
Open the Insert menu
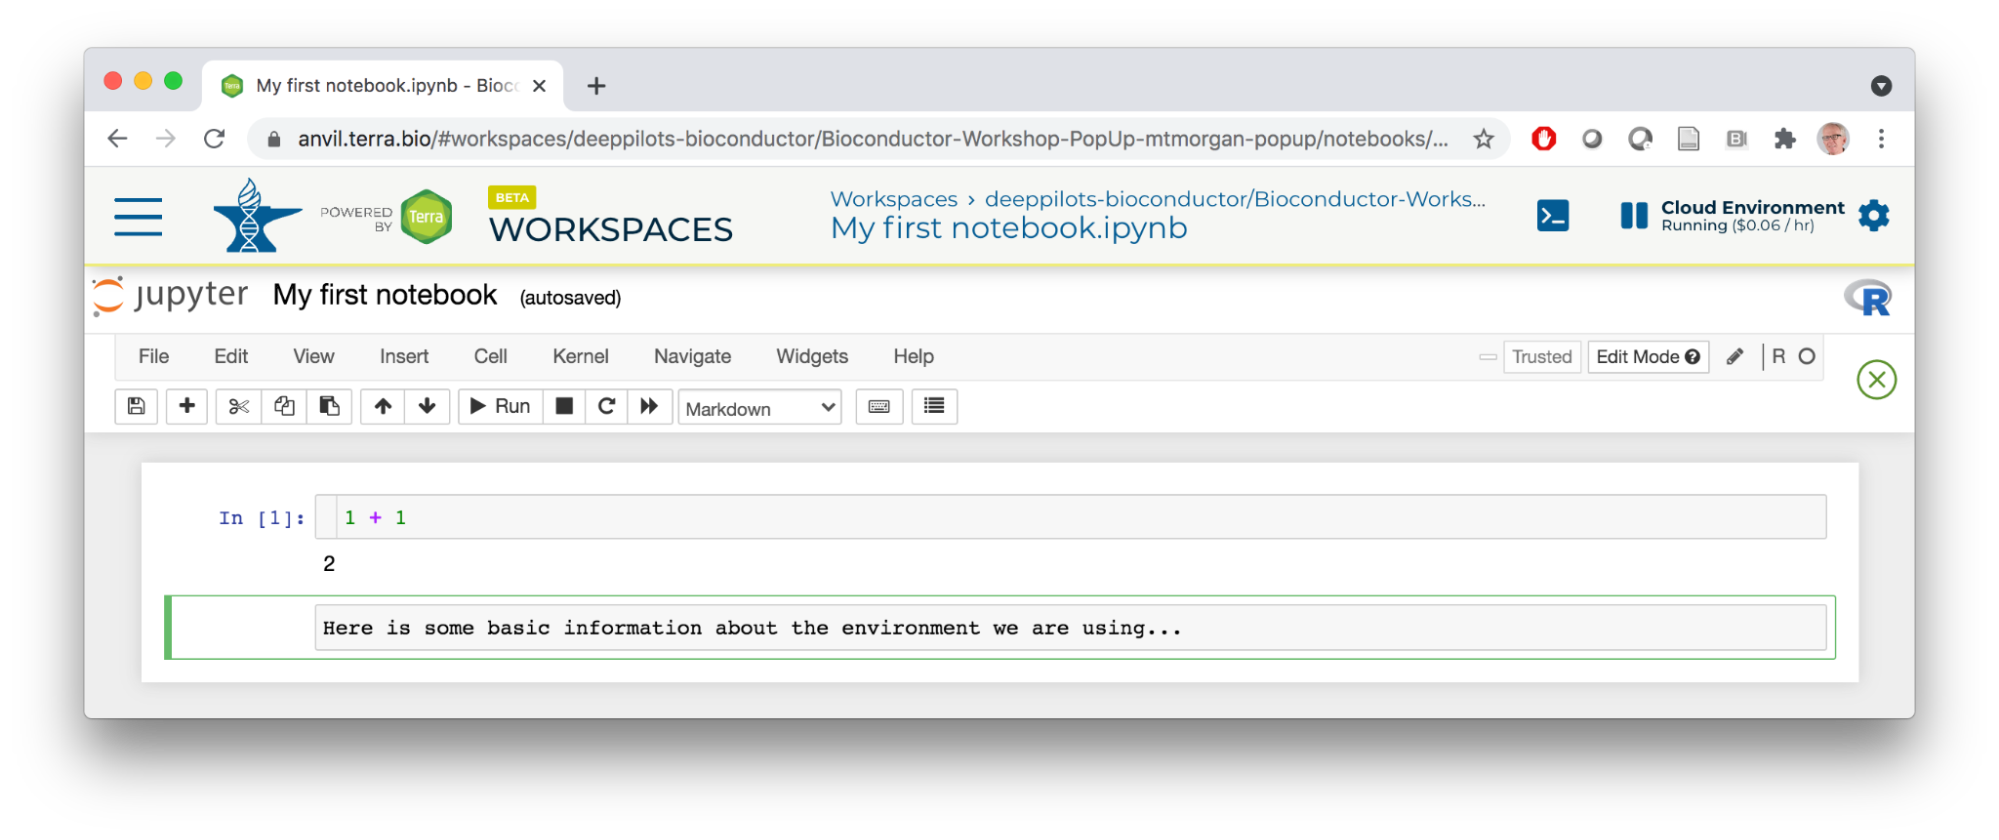coord(404,356)
